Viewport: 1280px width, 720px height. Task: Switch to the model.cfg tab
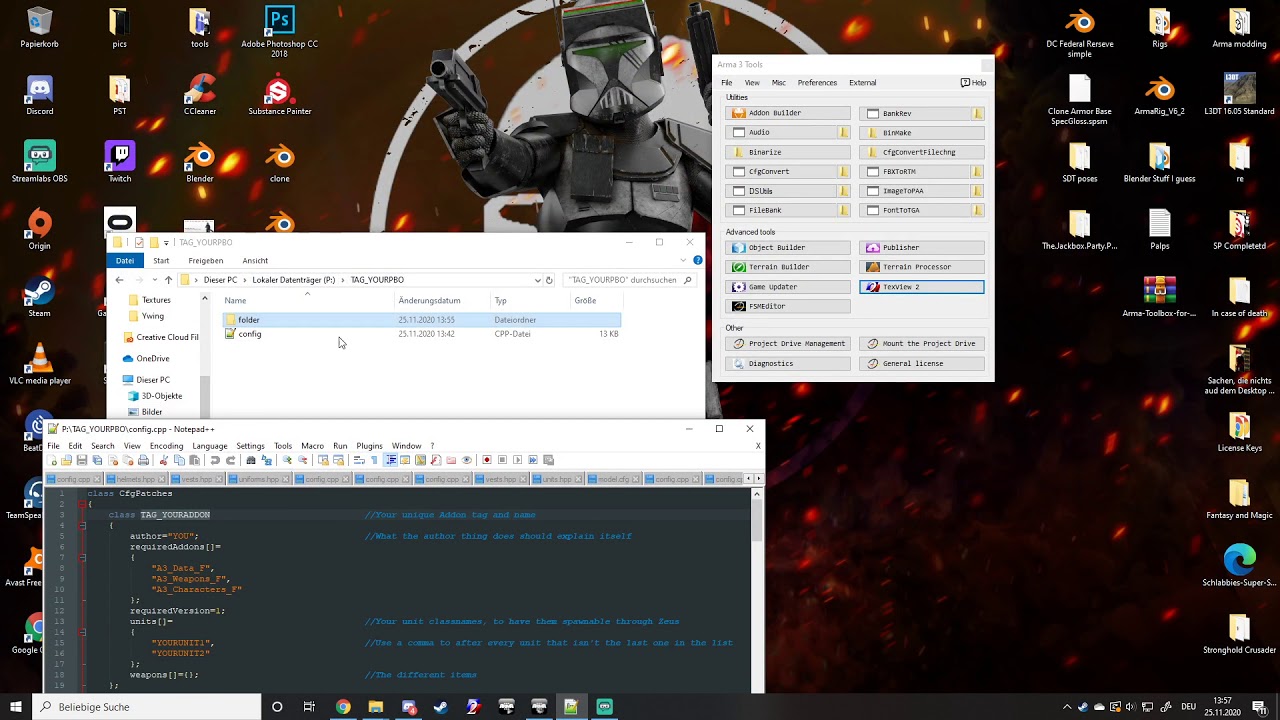click(x=613, y=479)
